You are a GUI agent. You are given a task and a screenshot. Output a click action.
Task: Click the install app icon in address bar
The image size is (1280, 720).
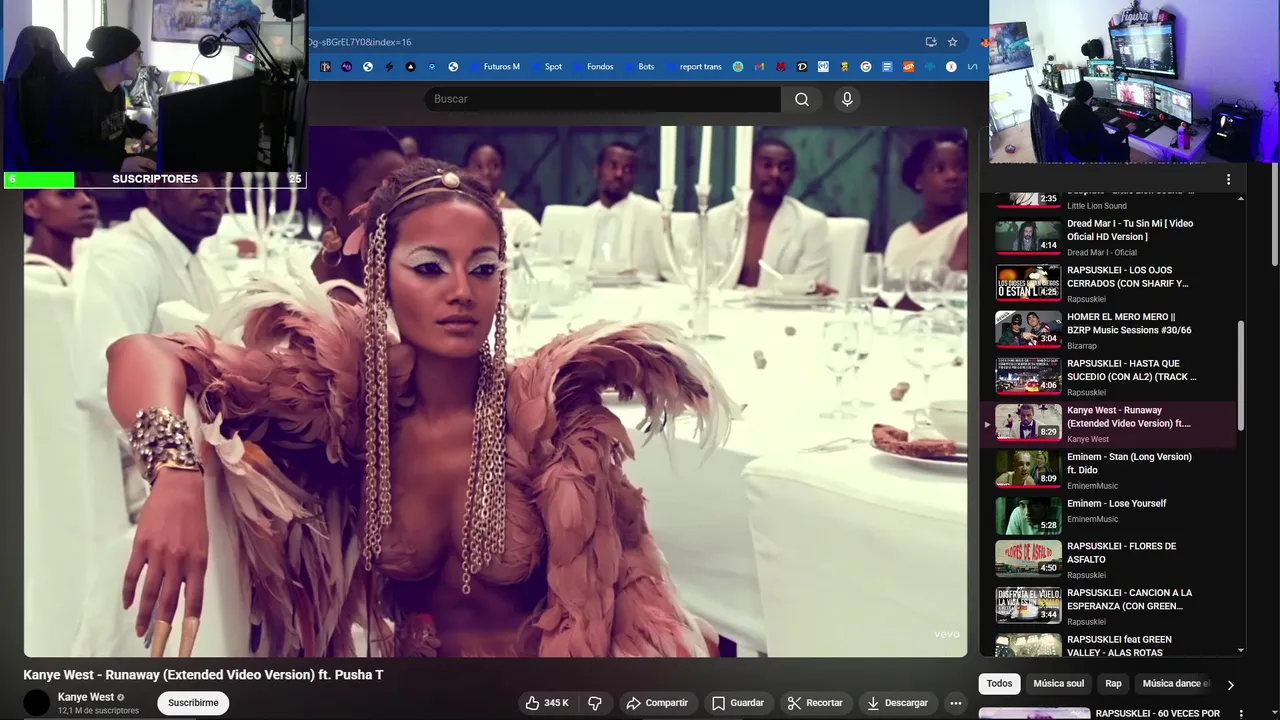pyautogui.click(x=931, y=42)
